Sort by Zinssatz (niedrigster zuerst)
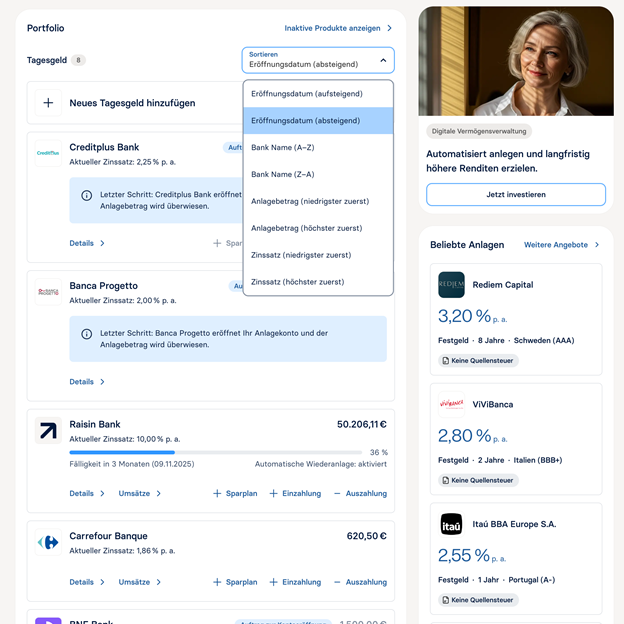624x624 pixels. coord(318,255)
